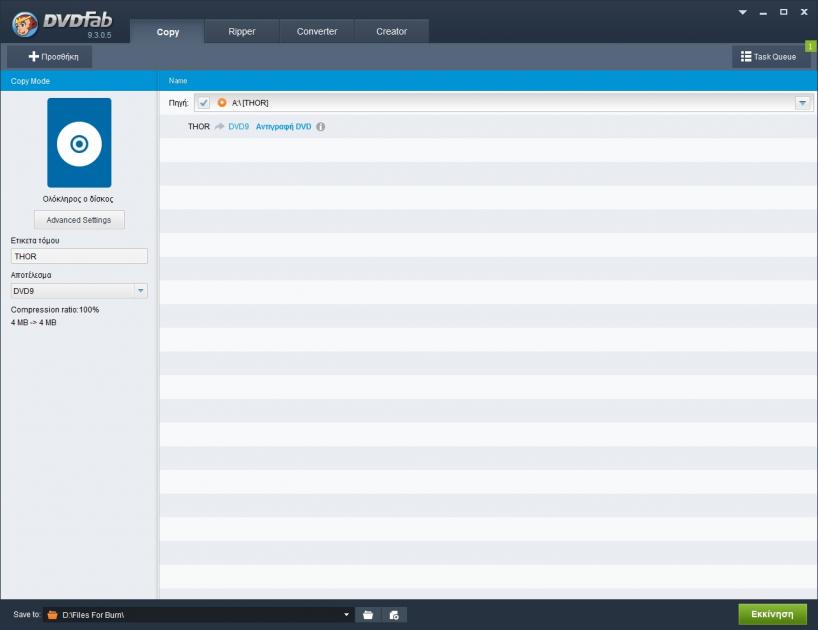The image size is (818, 630).
Task: Click the Copy Mode header
Action: click(x=30, y=81)
